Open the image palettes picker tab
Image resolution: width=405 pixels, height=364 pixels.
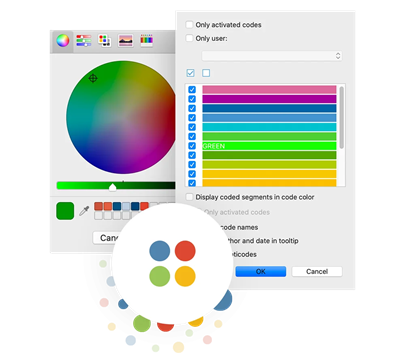click(125, 41)
